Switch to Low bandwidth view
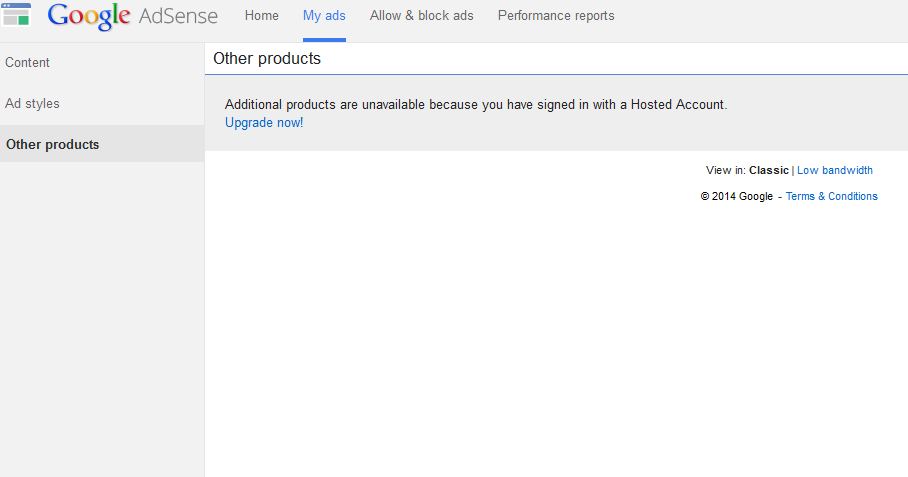This screenshot has height=477, width=908. tap(835, 171)
